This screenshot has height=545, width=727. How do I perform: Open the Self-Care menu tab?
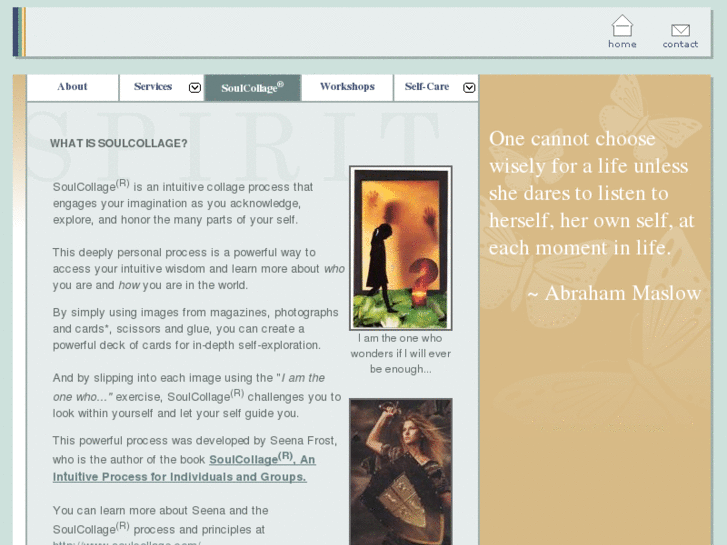(x=427, y=87)
